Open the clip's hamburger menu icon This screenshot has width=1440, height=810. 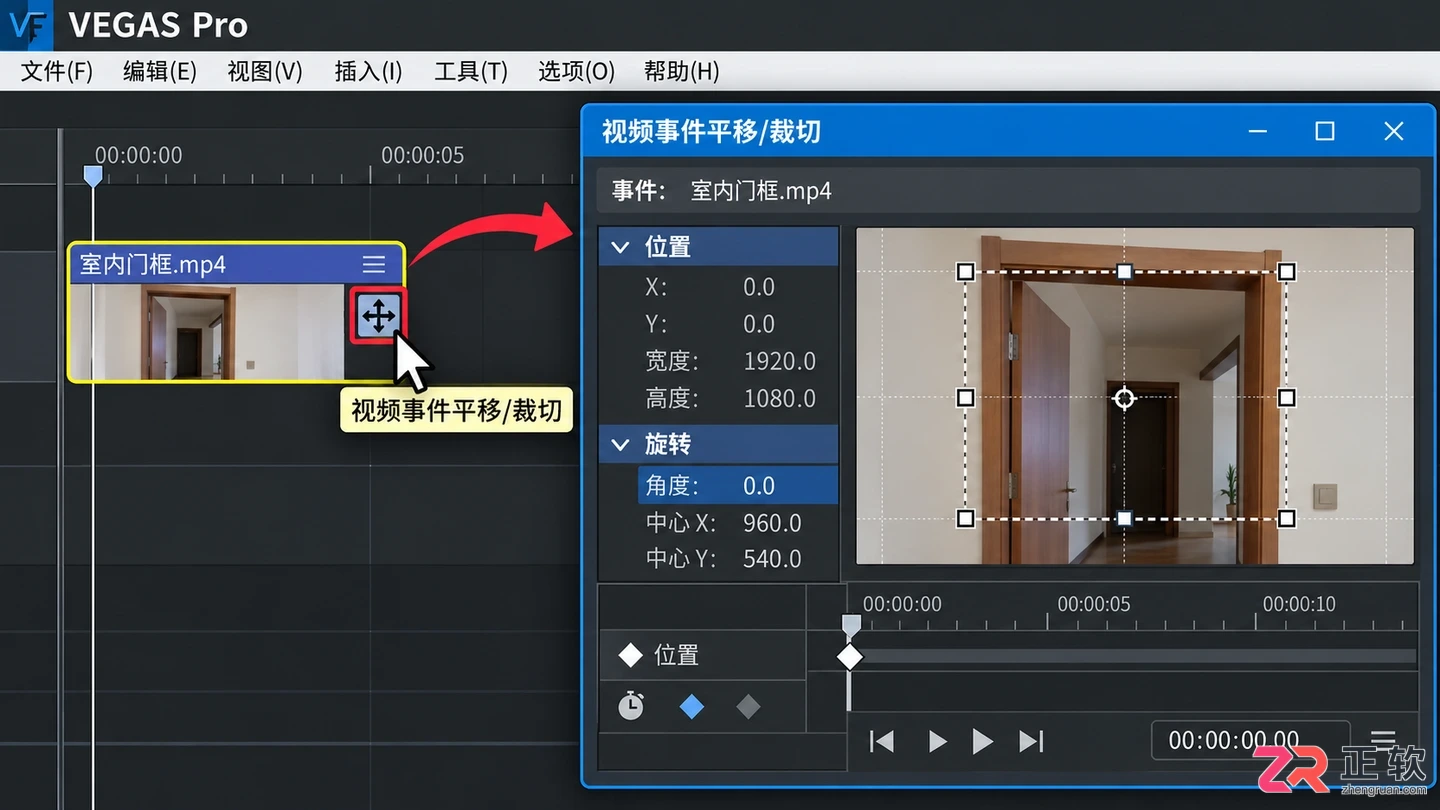tap(374, 264)
